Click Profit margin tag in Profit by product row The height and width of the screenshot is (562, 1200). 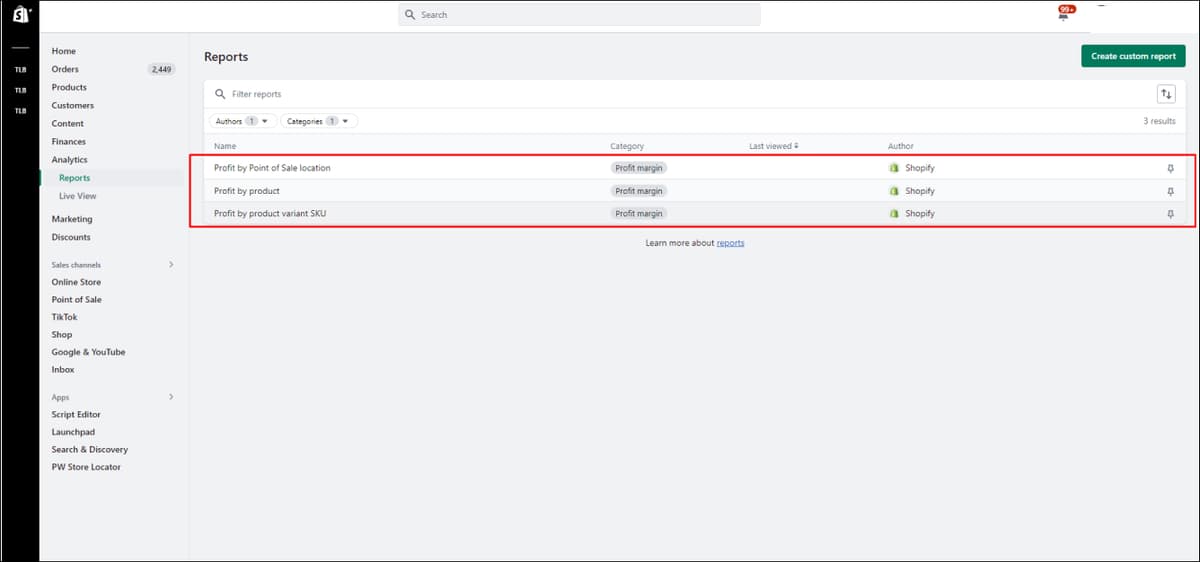pyautogui.click(x=639, y=191)
